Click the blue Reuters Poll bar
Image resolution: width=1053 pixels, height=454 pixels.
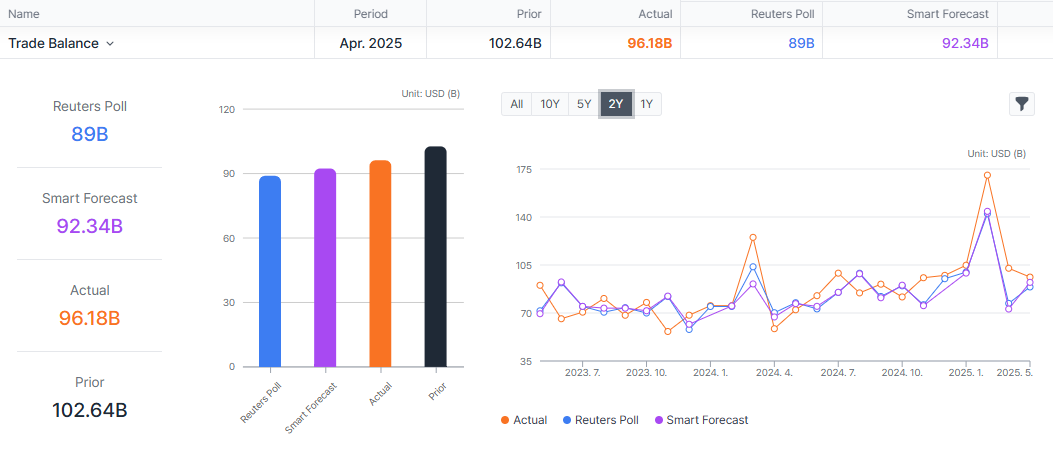click(x=270, y=272)
